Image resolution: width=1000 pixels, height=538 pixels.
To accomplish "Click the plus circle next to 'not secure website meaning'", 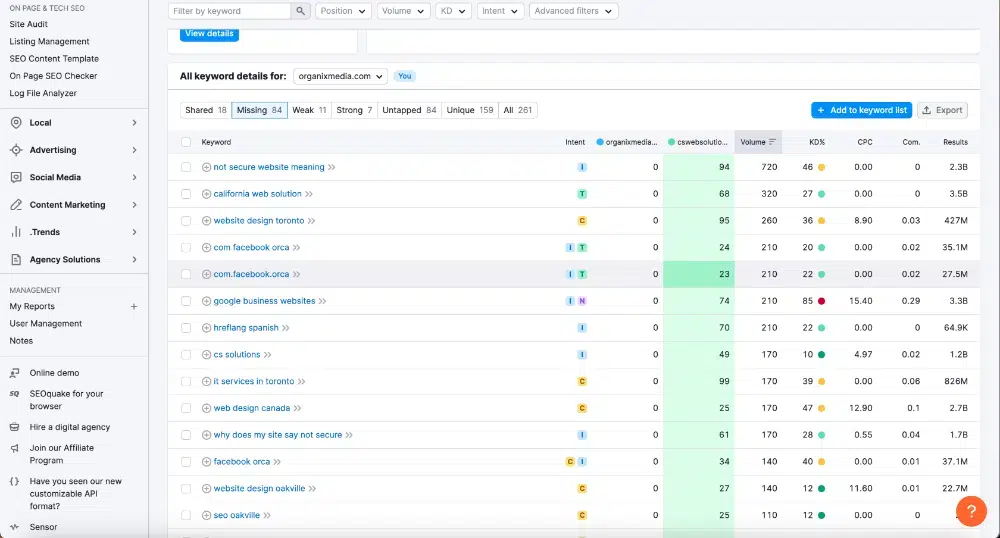I will pos(206,167).
